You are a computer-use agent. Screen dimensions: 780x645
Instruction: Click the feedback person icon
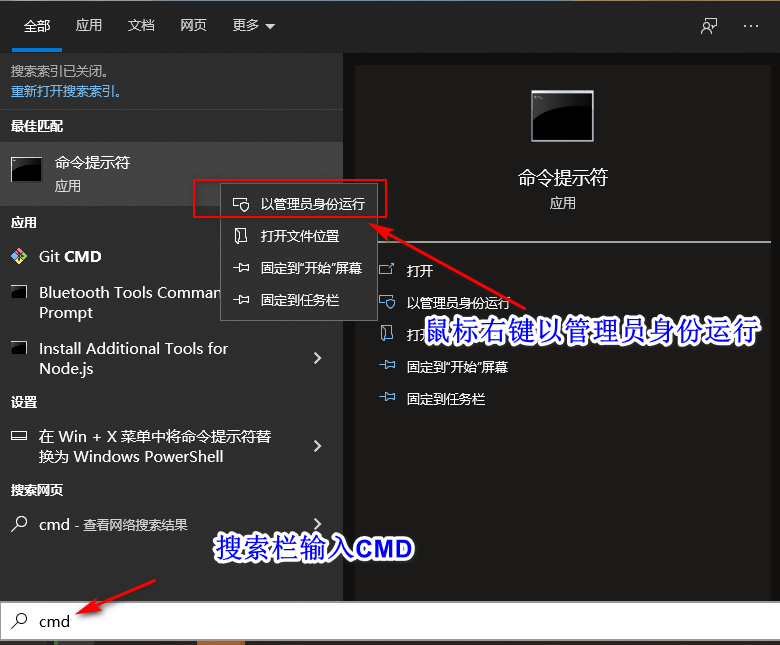[x=709, y=26]
